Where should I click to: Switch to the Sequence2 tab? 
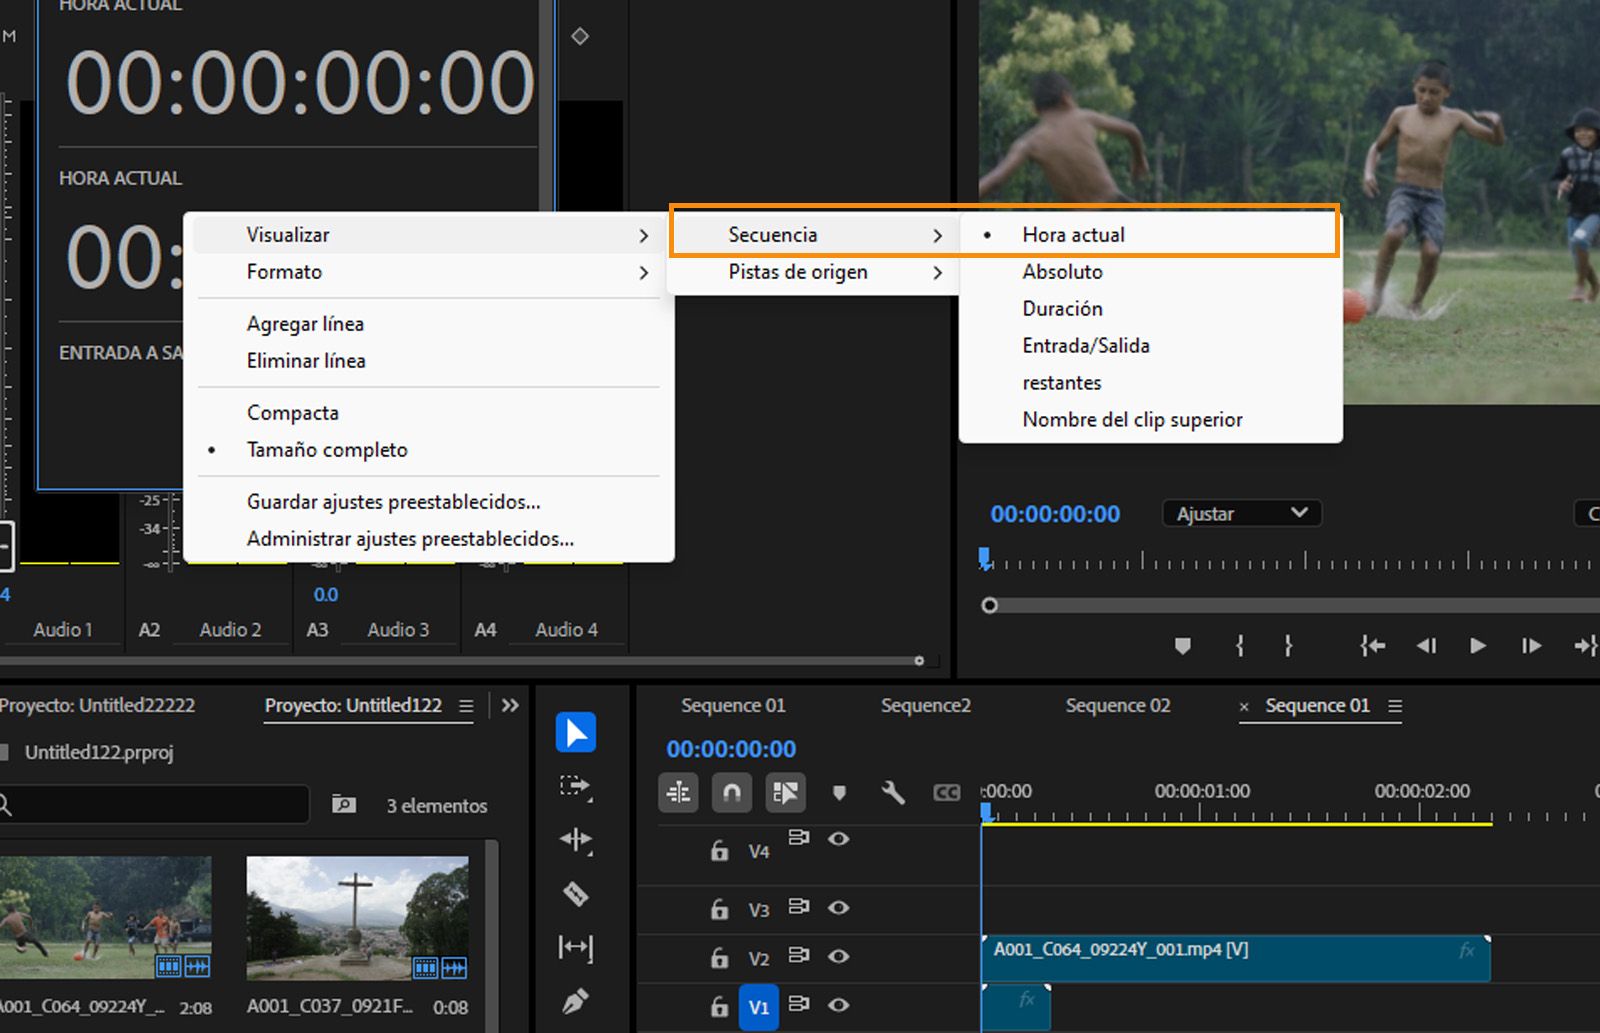pos(925,706)
